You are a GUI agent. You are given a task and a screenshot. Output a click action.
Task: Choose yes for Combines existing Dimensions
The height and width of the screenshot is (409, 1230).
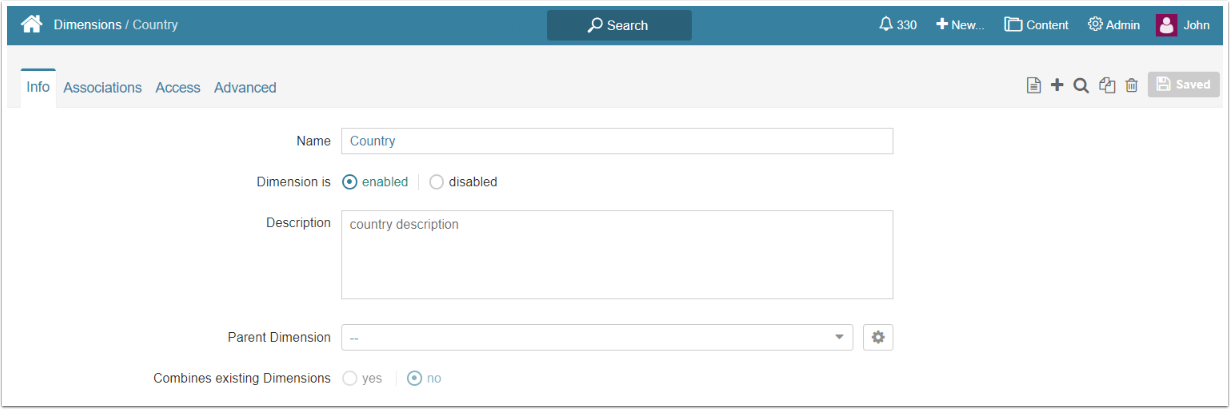[x=350, y=379]
